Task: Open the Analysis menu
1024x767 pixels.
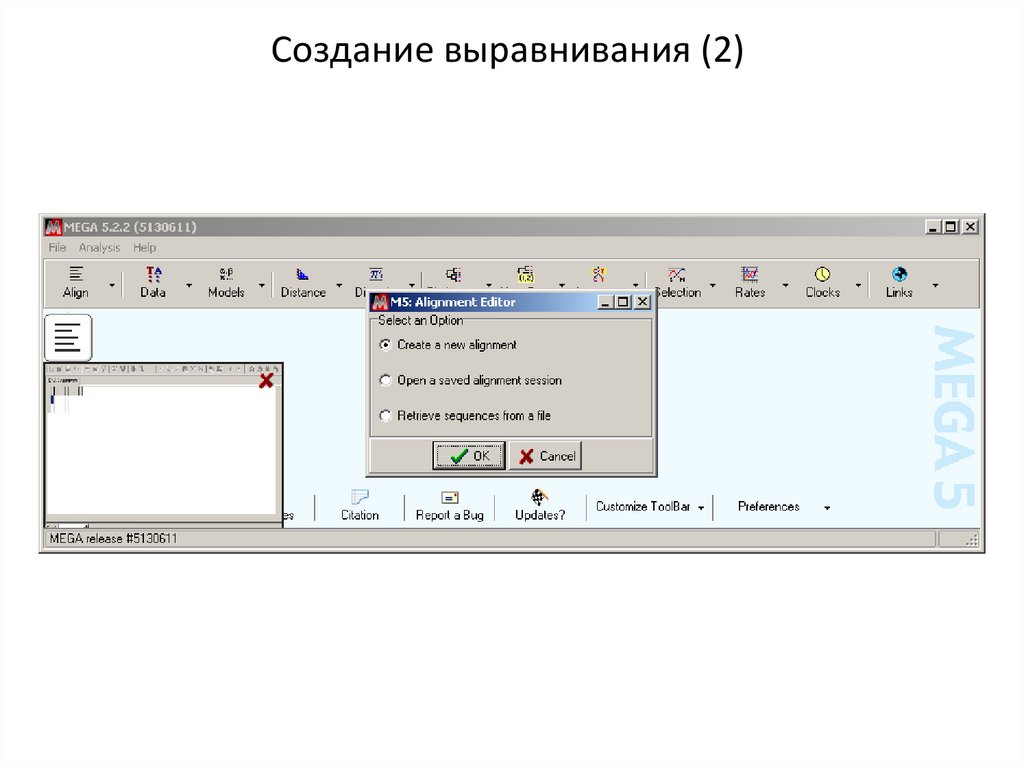Action: [x=99, y=248]
